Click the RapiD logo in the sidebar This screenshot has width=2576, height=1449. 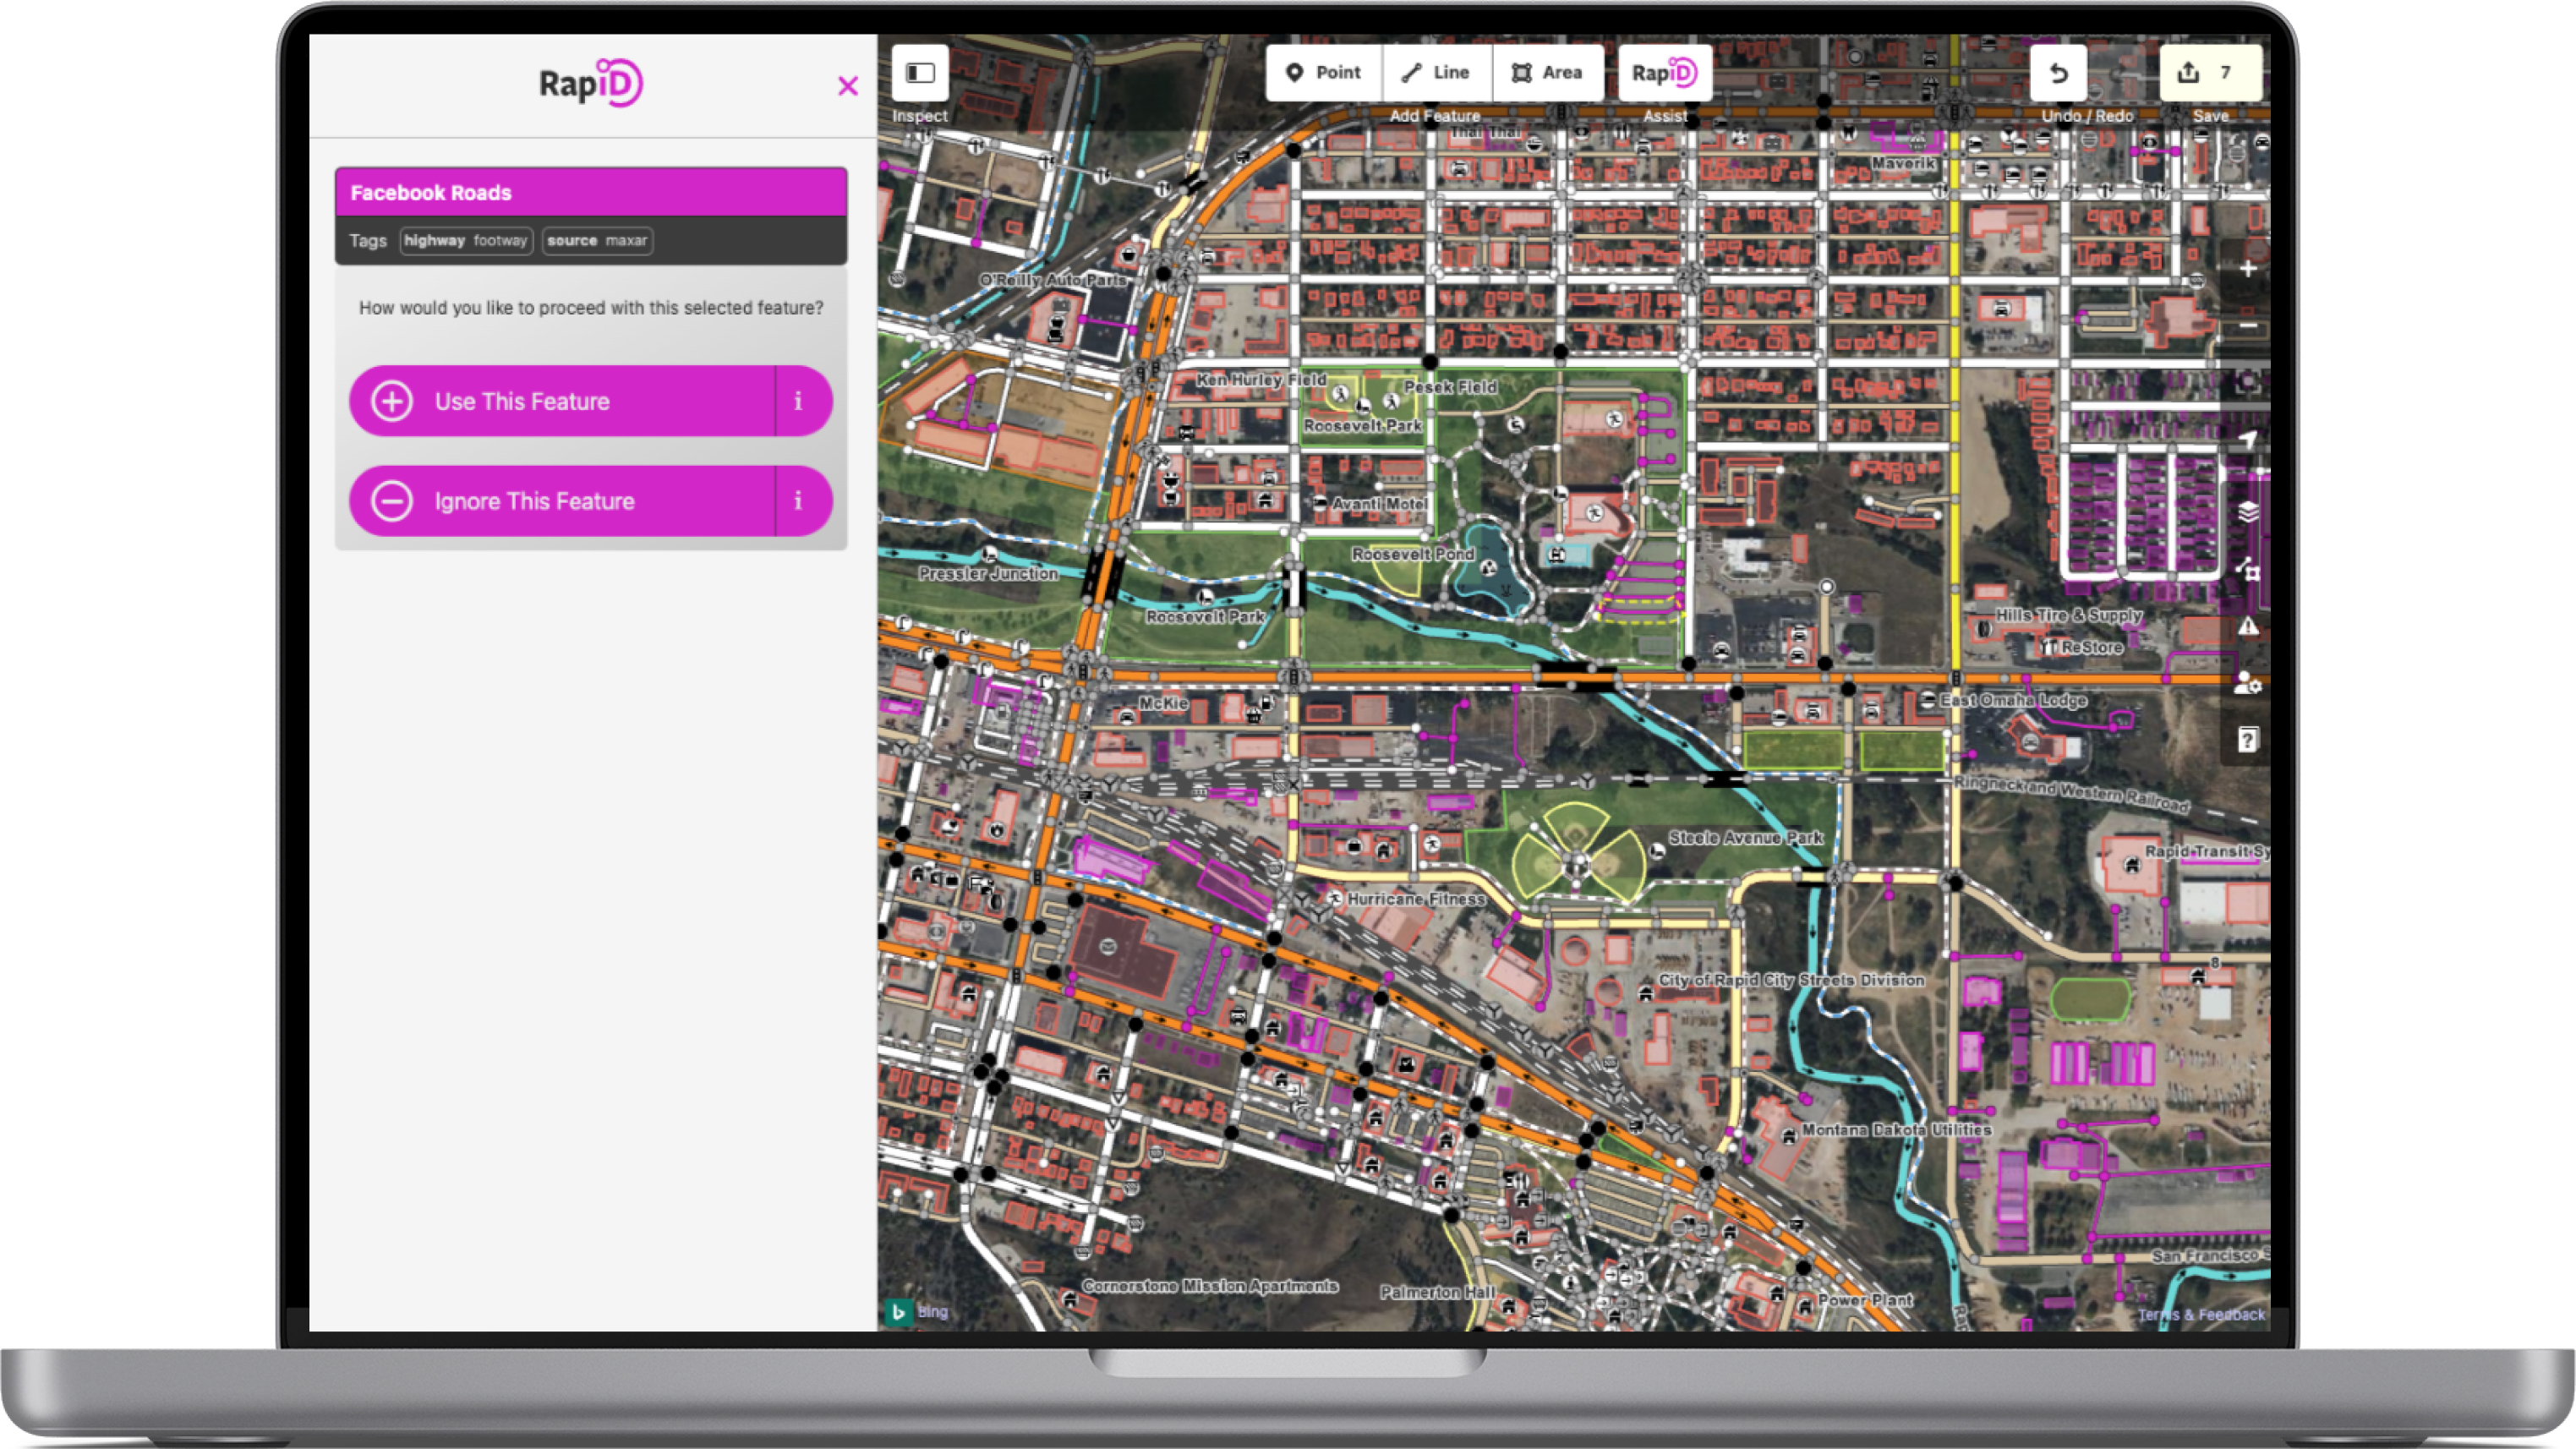(x=590, y=83)
